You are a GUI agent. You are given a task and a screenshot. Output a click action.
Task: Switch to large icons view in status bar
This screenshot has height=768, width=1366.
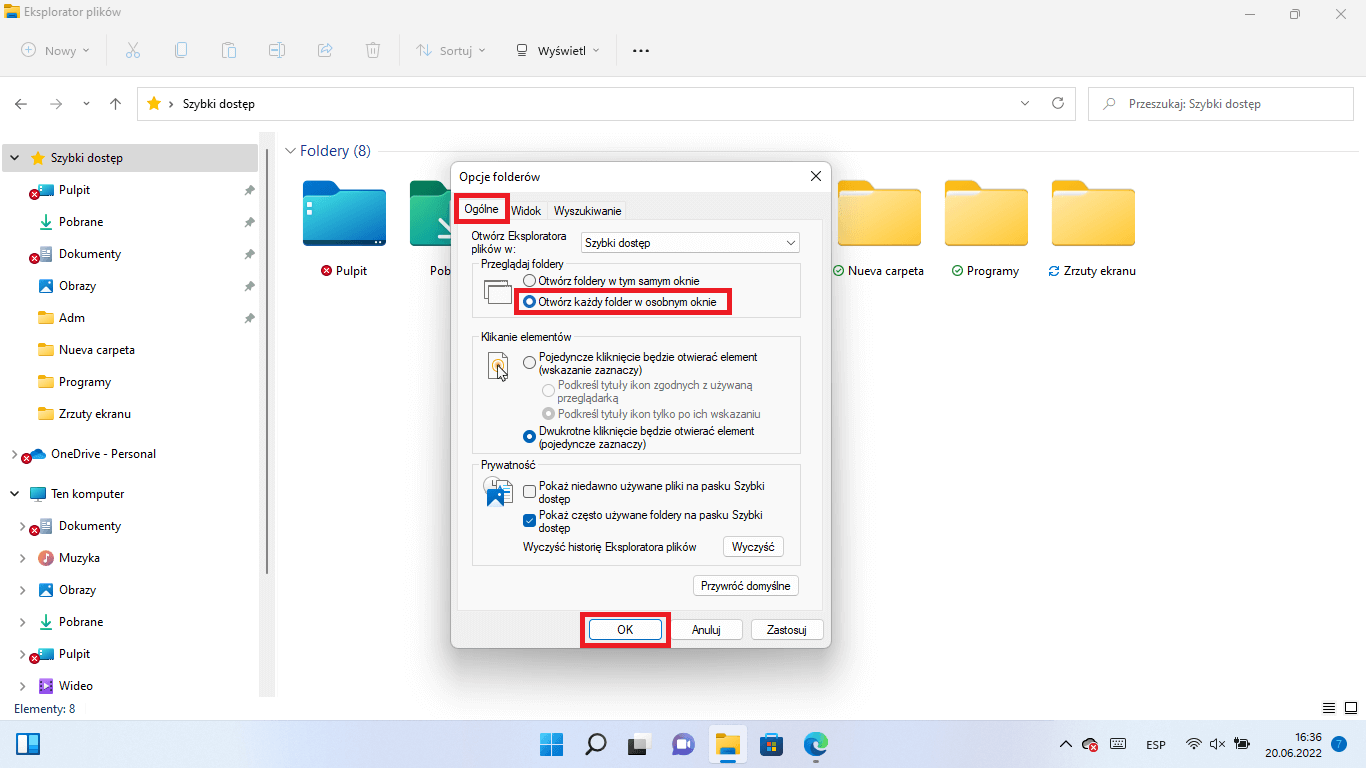click(1350, 708)
